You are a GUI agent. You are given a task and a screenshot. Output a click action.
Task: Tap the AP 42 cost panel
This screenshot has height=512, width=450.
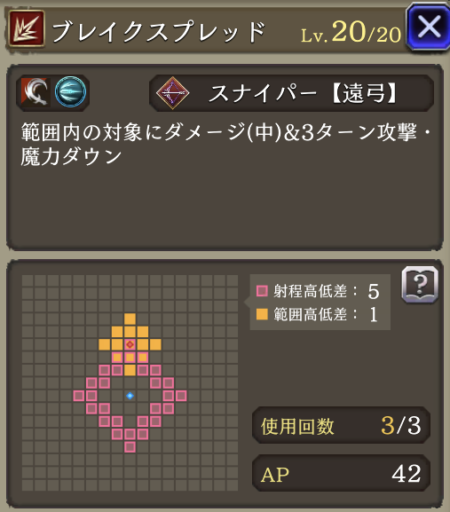341,473
